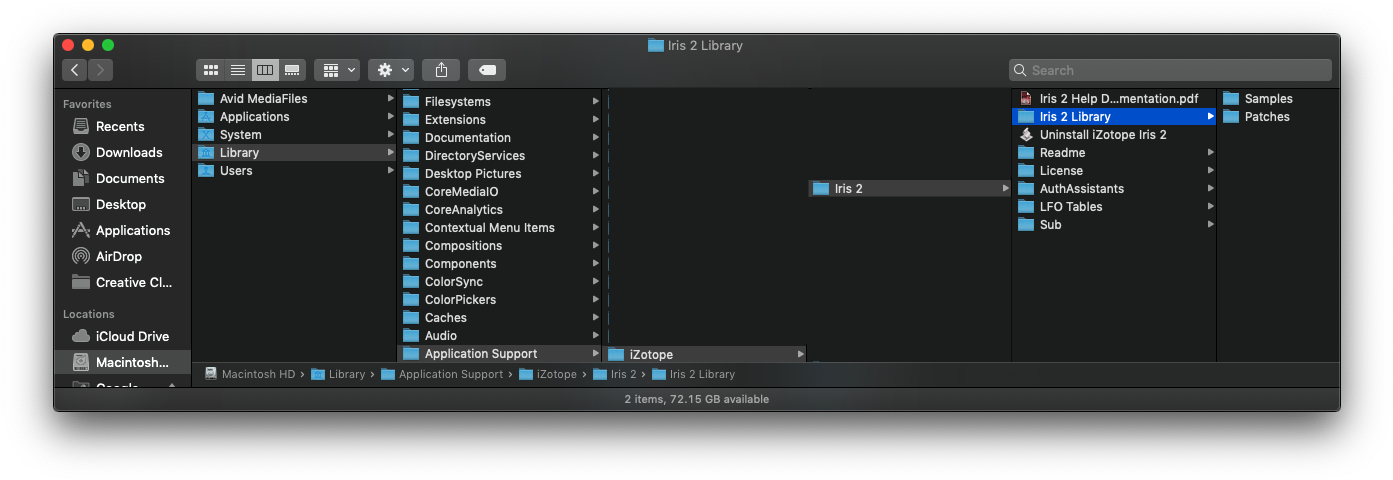Open the gear action menu
This screenshot has width=1393, height=480.
pyautogui.click(x=391, y=70)
